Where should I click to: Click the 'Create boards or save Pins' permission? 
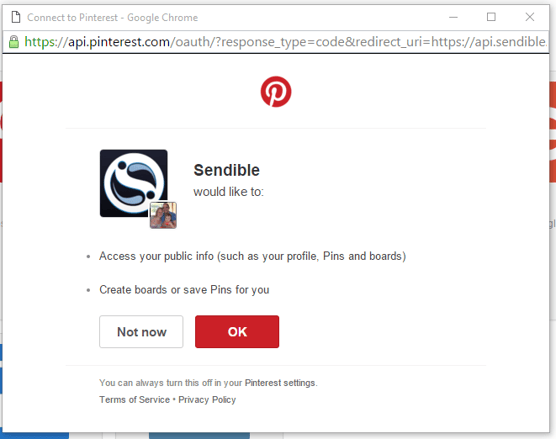tap(184, 290)
